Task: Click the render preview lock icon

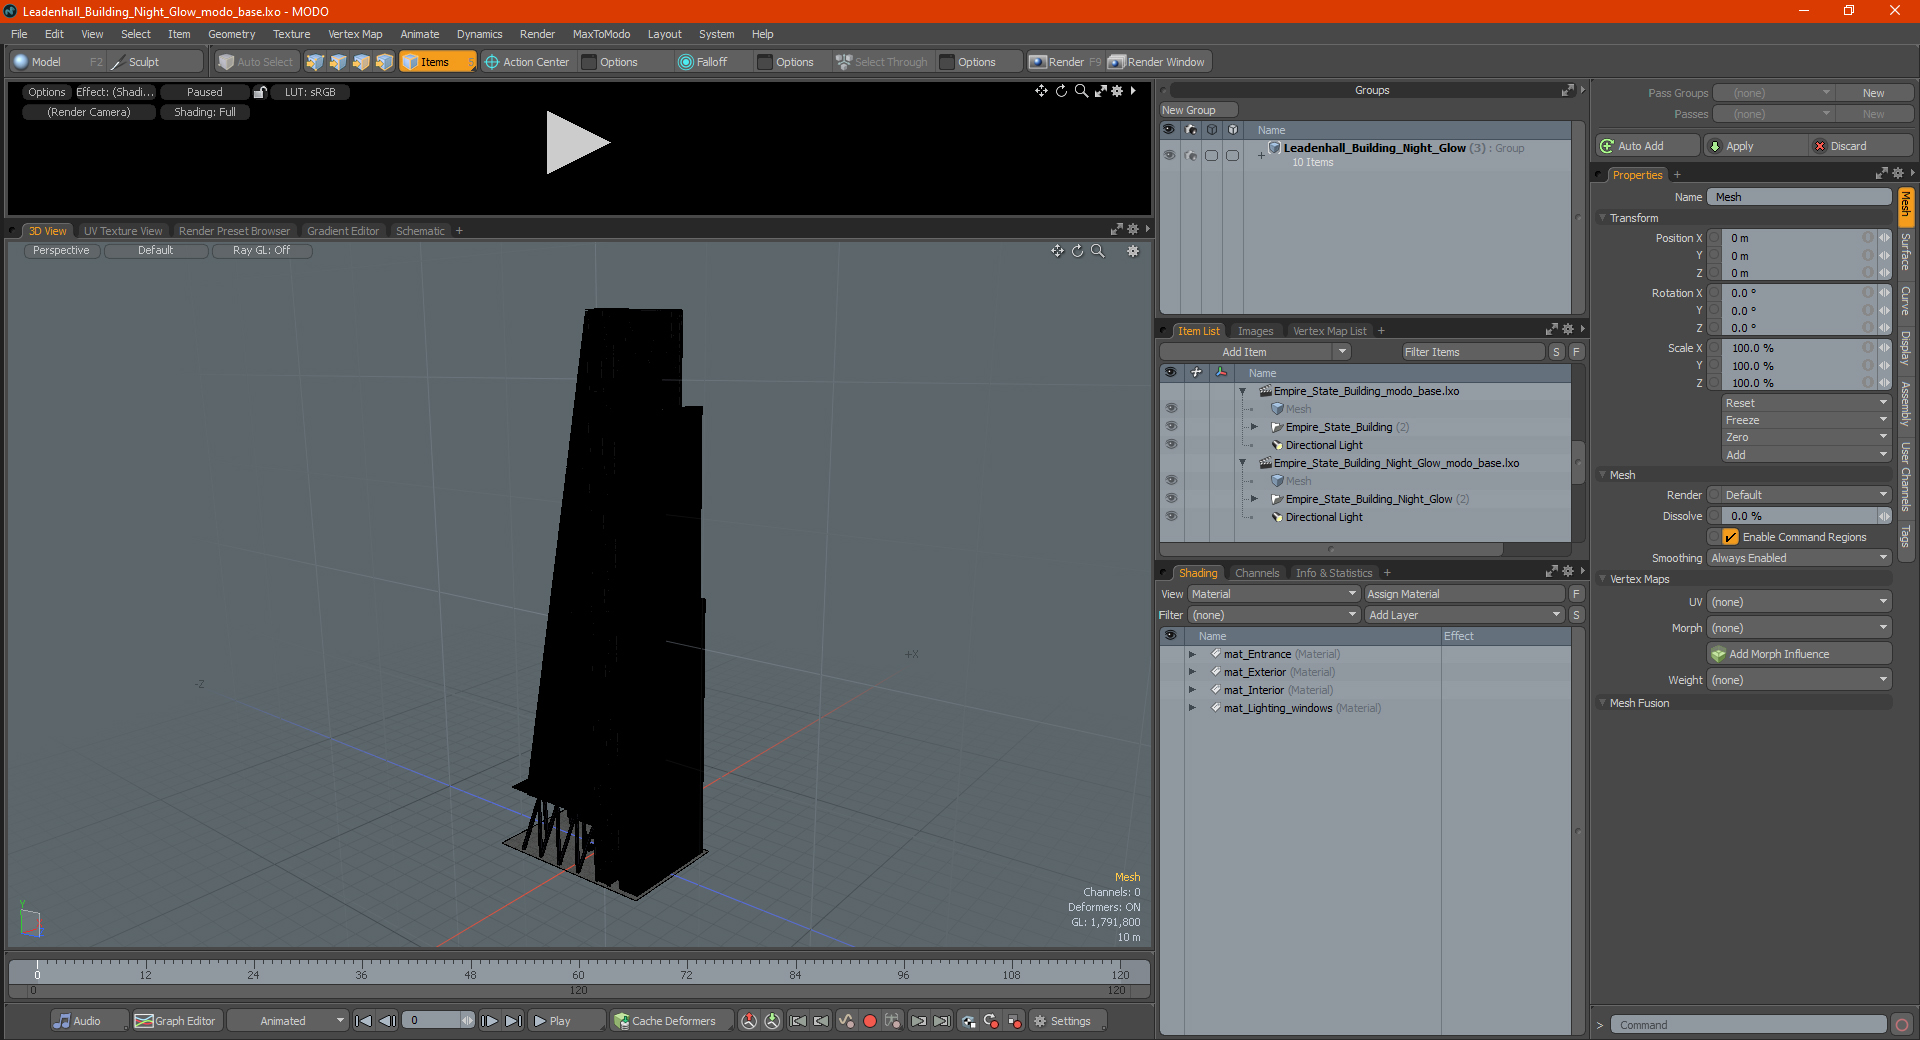Action: [x=260, y=92]
